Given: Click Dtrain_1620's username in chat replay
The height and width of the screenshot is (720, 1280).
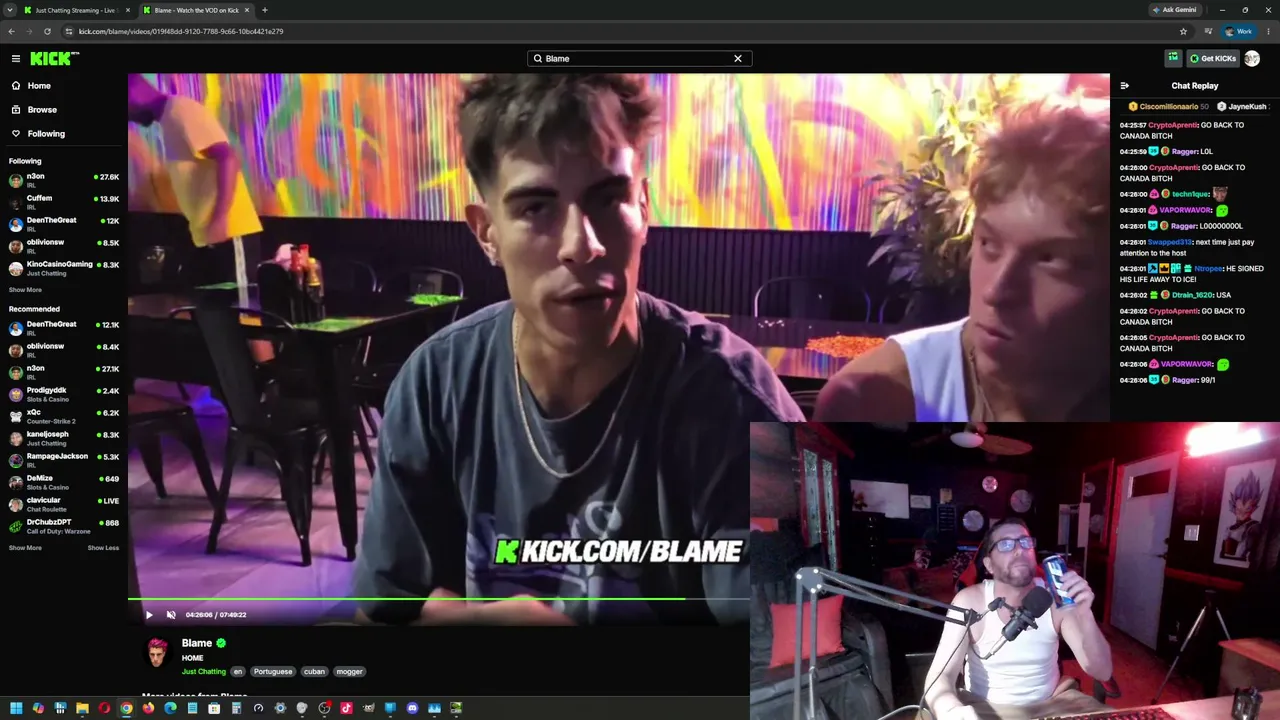Looking at the screenshot, I should [x=1194, y=295].
